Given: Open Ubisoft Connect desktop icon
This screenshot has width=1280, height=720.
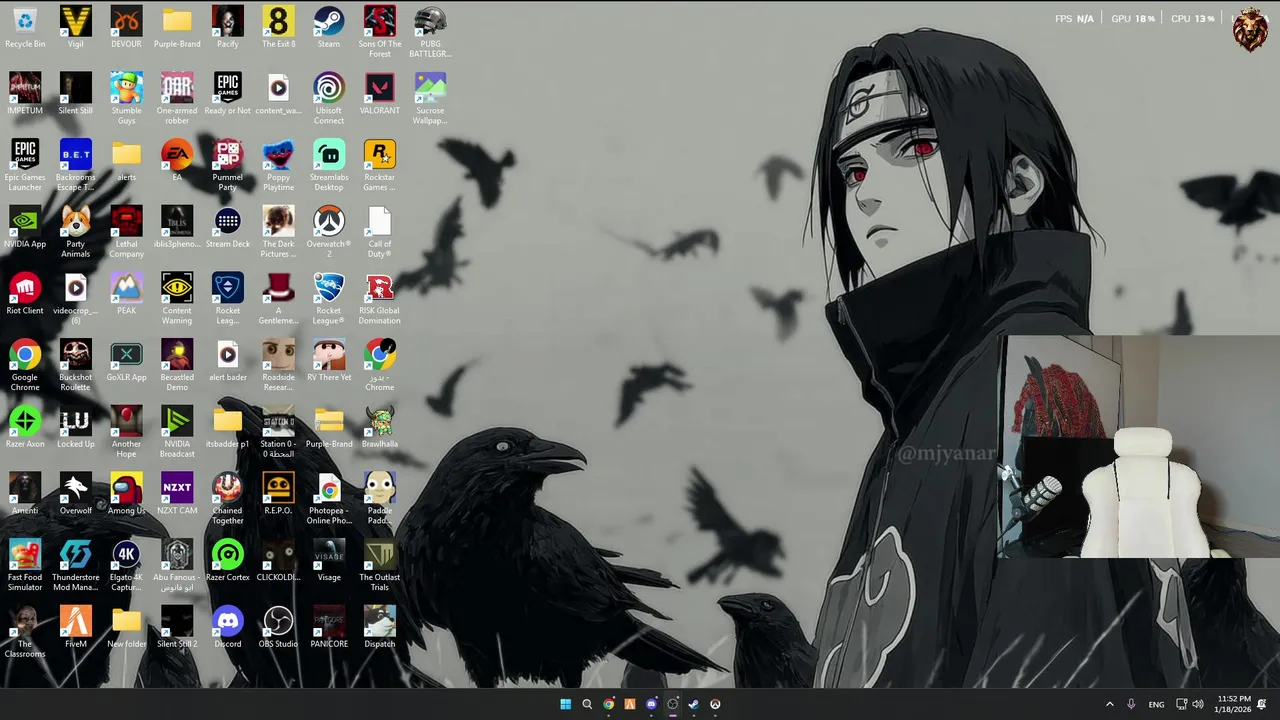Looking at the screenshot, I should click(329, 99).
